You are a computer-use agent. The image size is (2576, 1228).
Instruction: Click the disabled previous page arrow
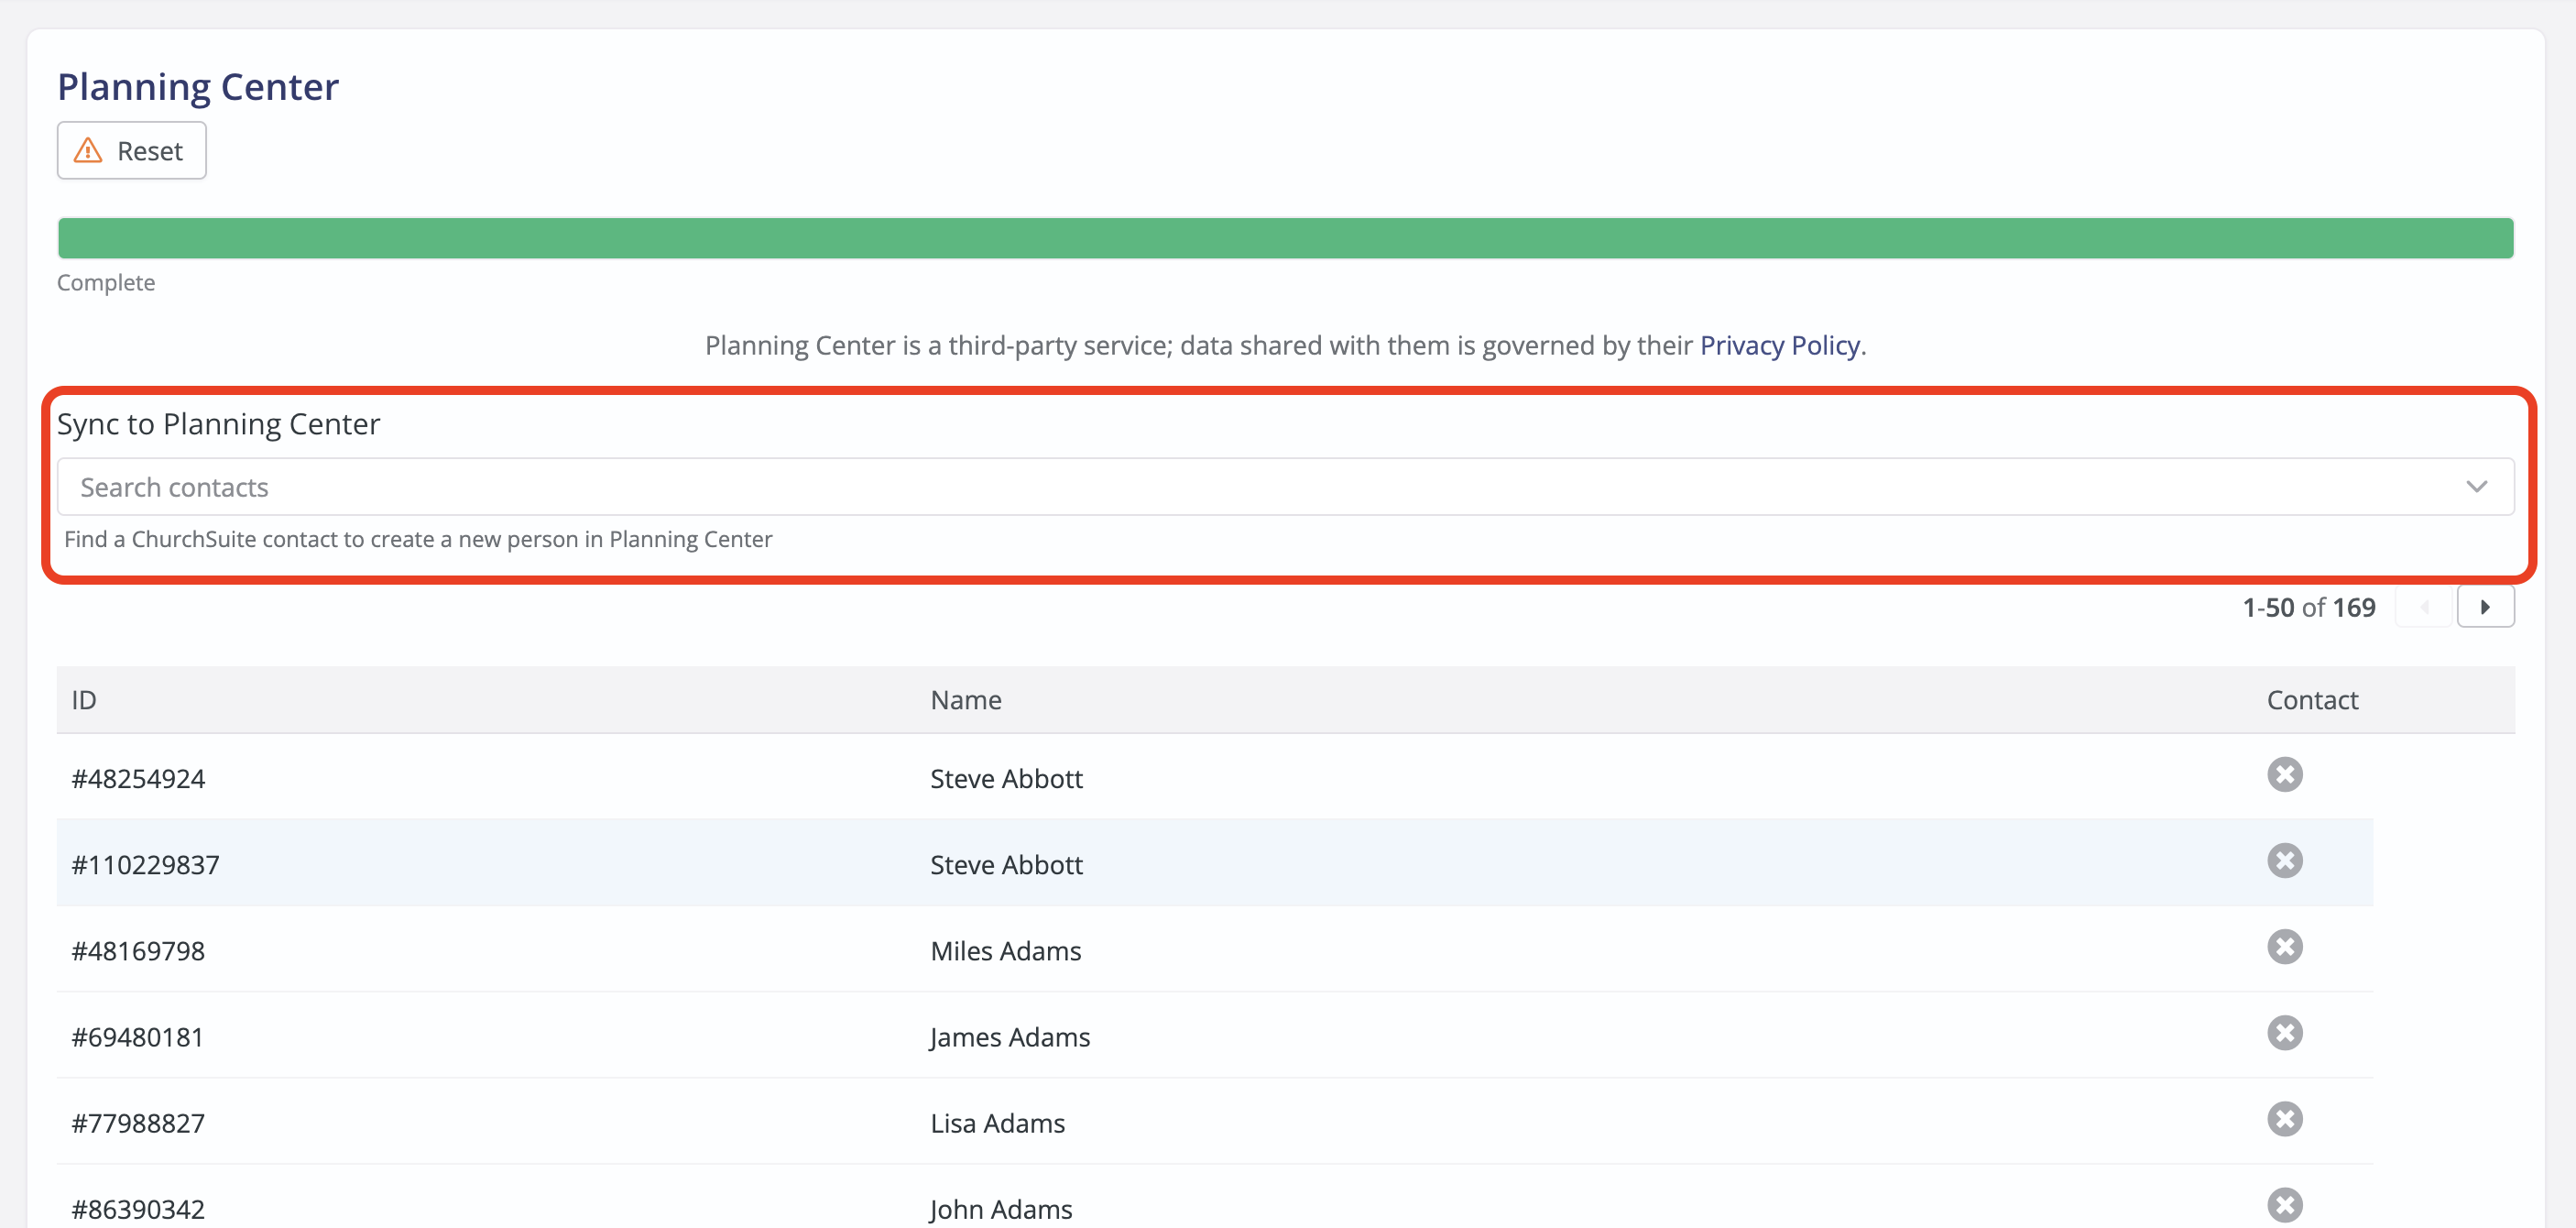coord(2425,607)
